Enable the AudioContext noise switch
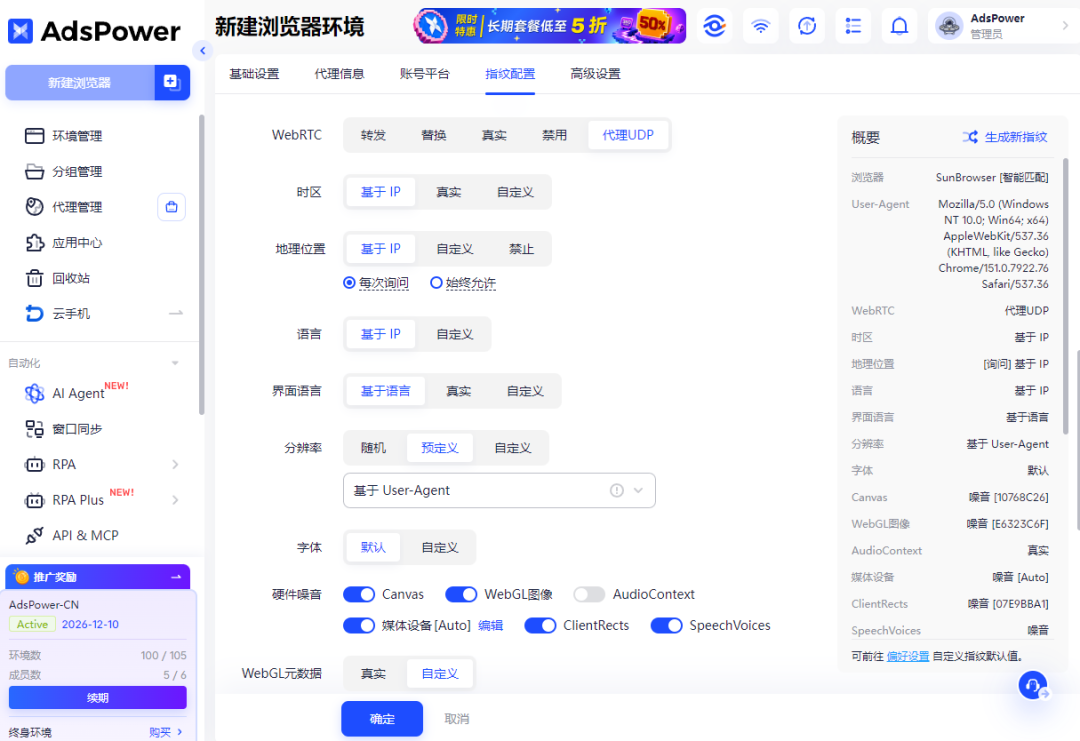The height and width of the screenshot is (741, 1080). coord(589,594)
